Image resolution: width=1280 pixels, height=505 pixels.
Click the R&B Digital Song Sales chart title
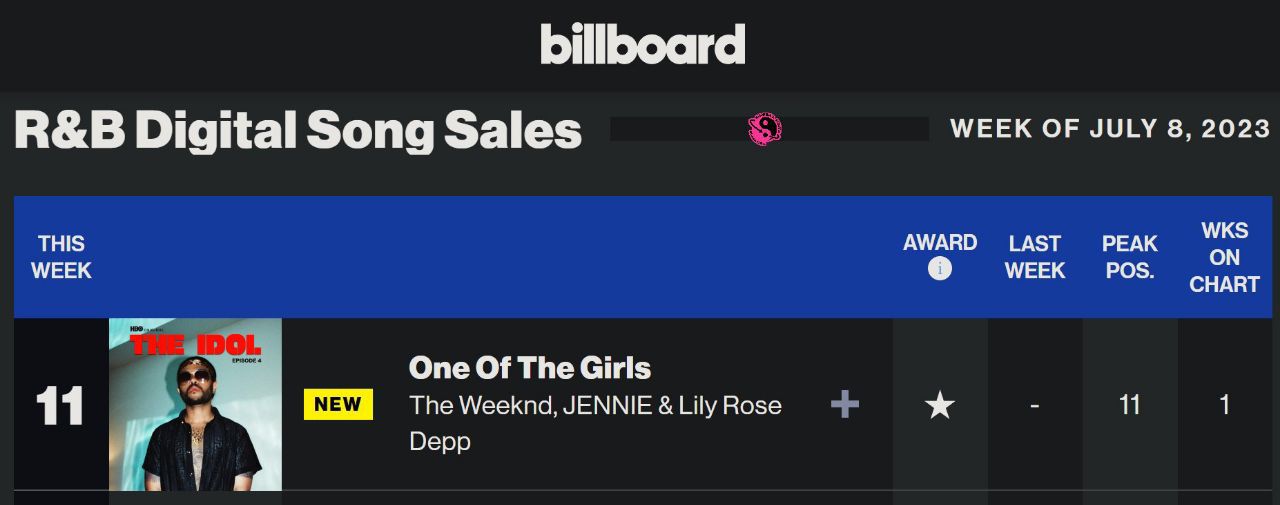[x=298, y=130]
